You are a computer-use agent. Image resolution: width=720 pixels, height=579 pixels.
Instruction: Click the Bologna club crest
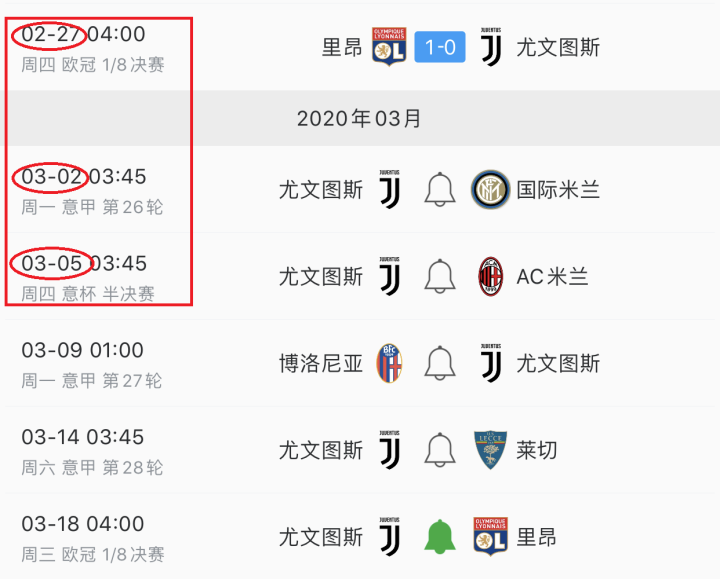[389, 364]
